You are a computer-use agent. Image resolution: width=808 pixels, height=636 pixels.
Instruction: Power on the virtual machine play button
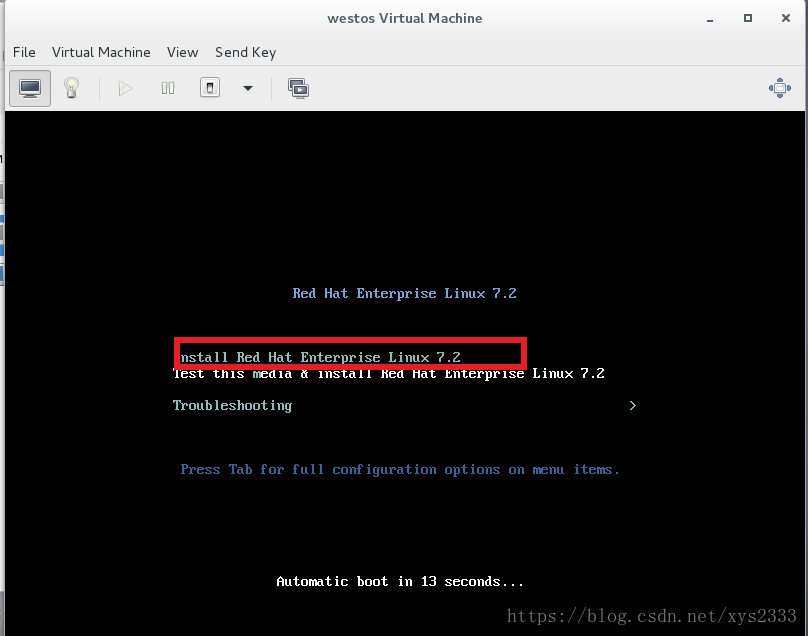coord(125,89)
